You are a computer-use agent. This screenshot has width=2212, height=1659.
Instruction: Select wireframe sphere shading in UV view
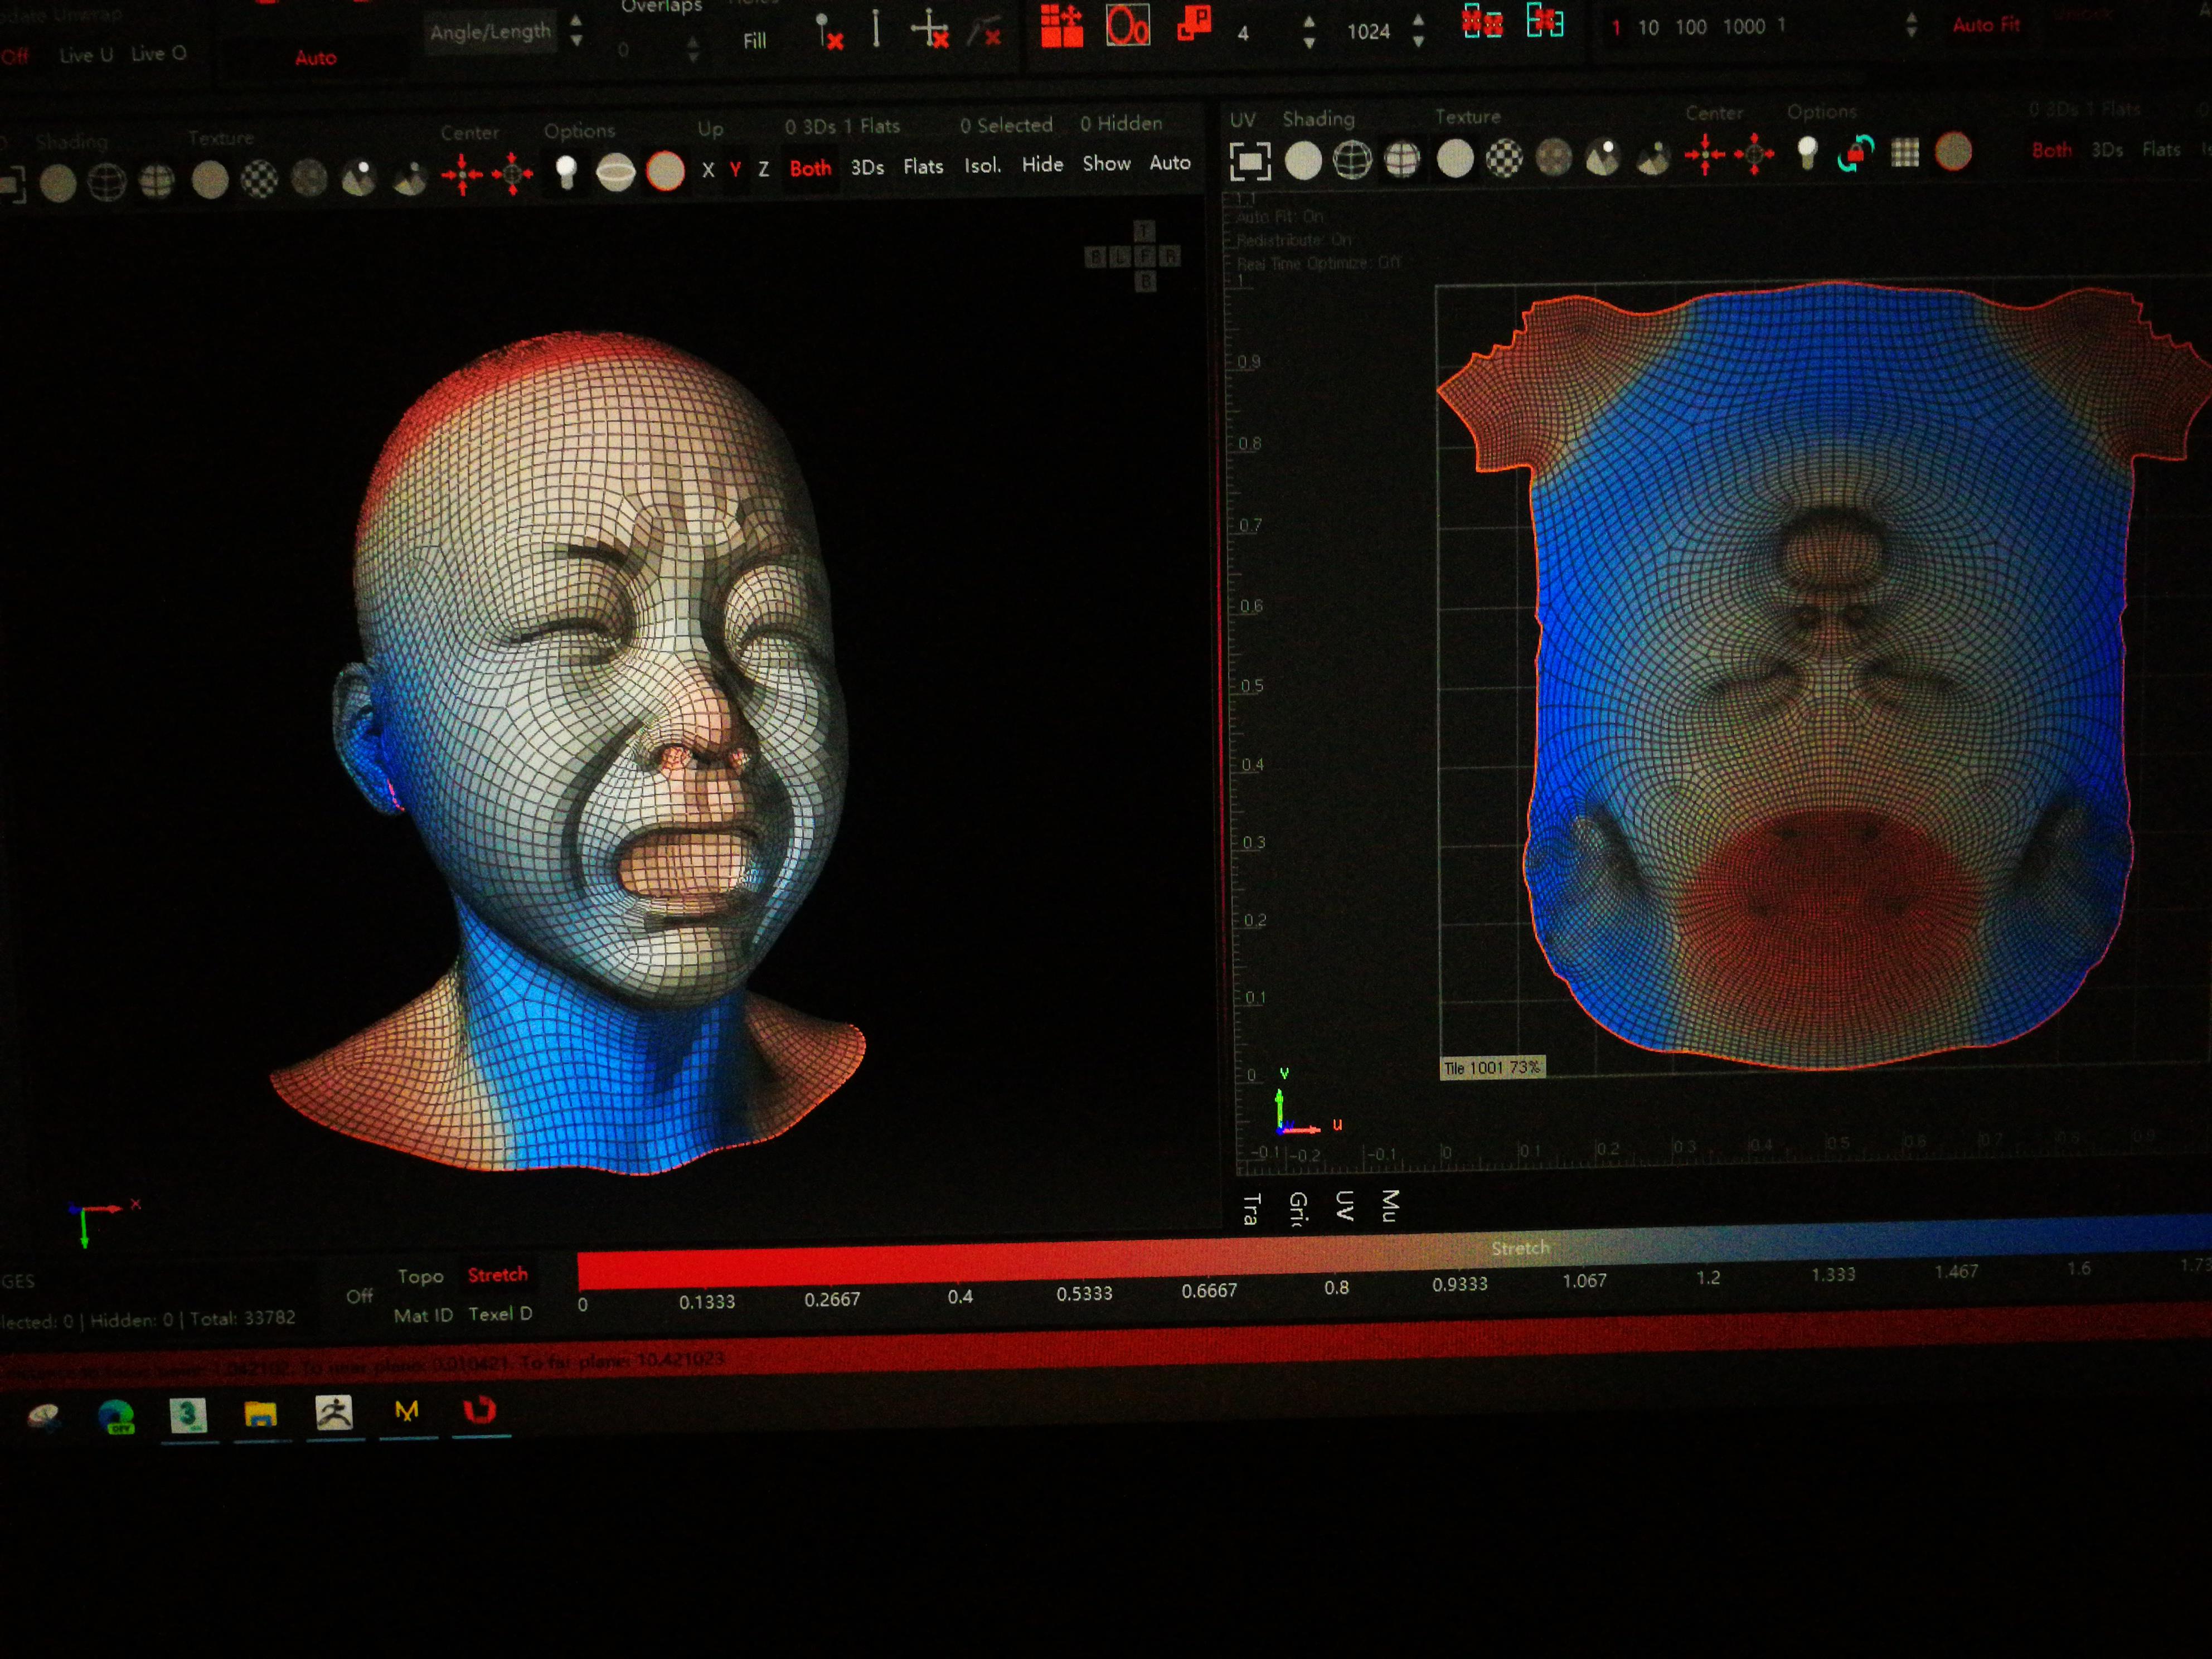point(1353,160)
